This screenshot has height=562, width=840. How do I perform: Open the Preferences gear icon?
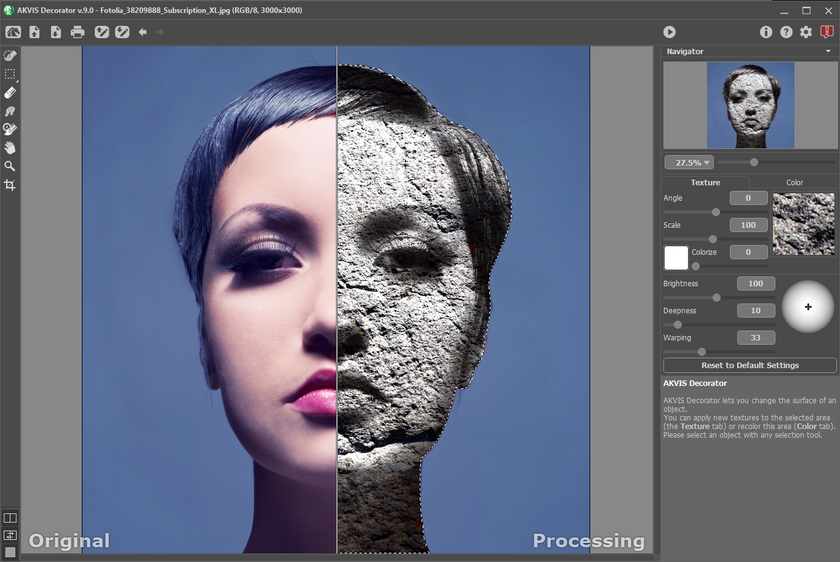806,32
